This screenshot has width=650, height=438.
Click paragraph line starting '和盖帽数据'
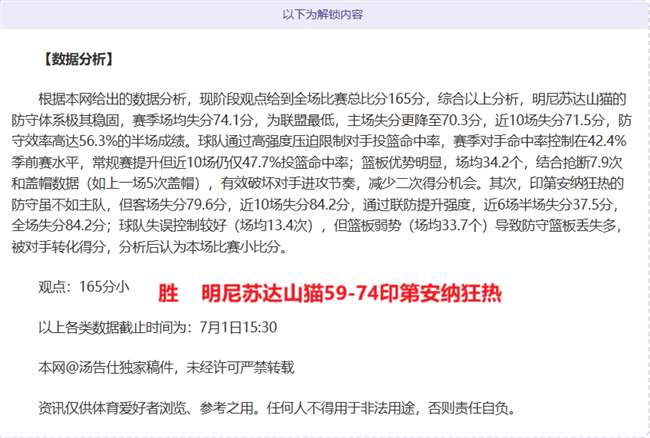[318, 183]
